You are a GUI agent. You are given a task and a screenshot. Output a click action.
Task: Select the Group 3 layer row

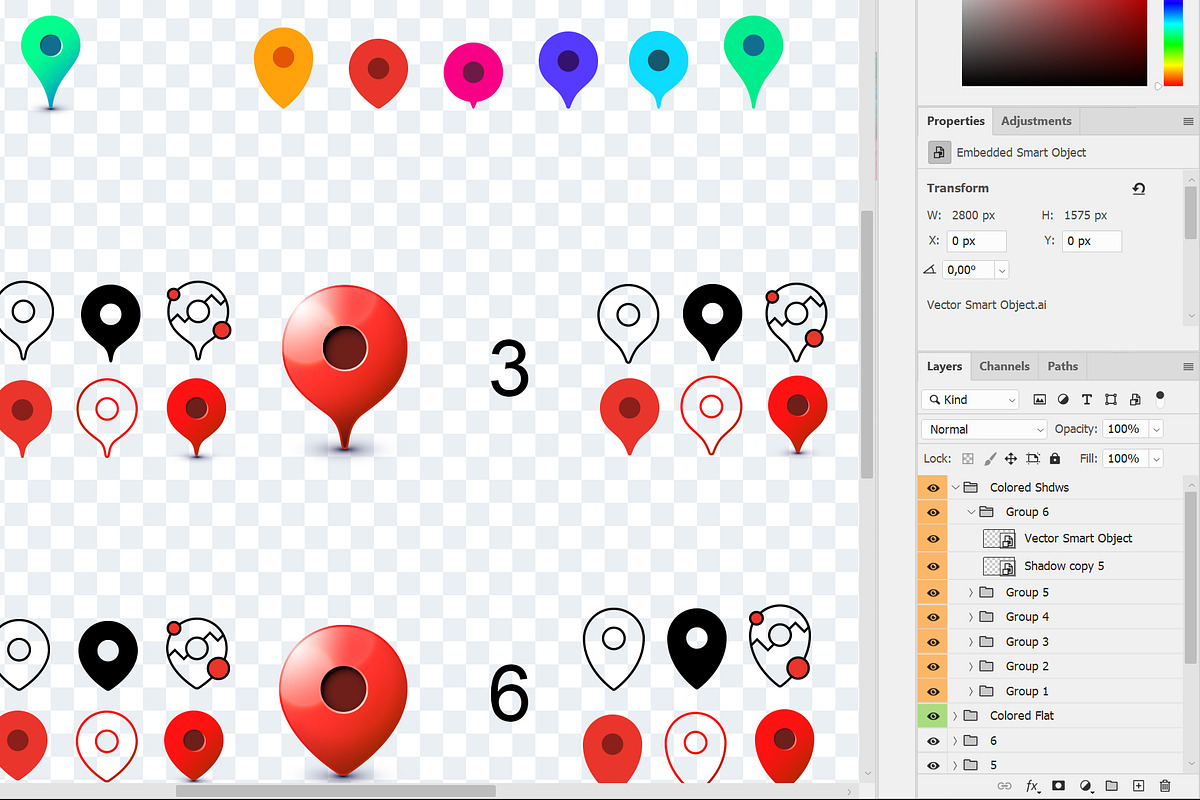pos(1065,642)
